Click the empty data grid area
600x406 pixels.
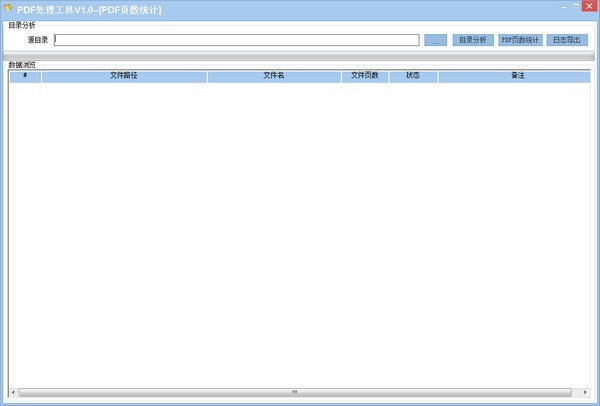pyautogui.click(x=300, y=230)
